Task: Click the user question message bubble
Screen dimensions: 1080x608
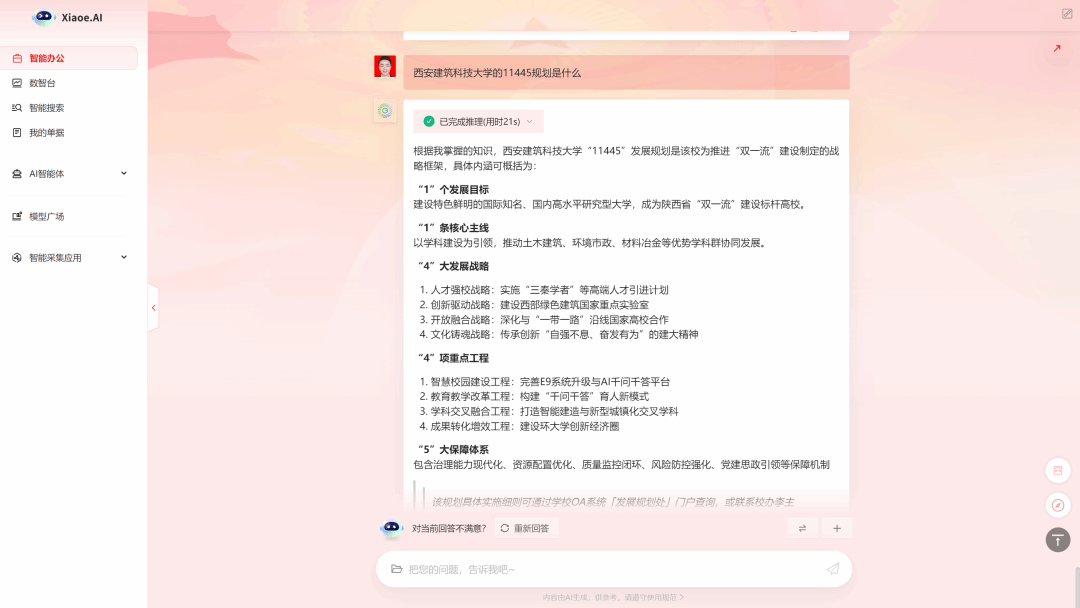Action: tap(626, 72)
